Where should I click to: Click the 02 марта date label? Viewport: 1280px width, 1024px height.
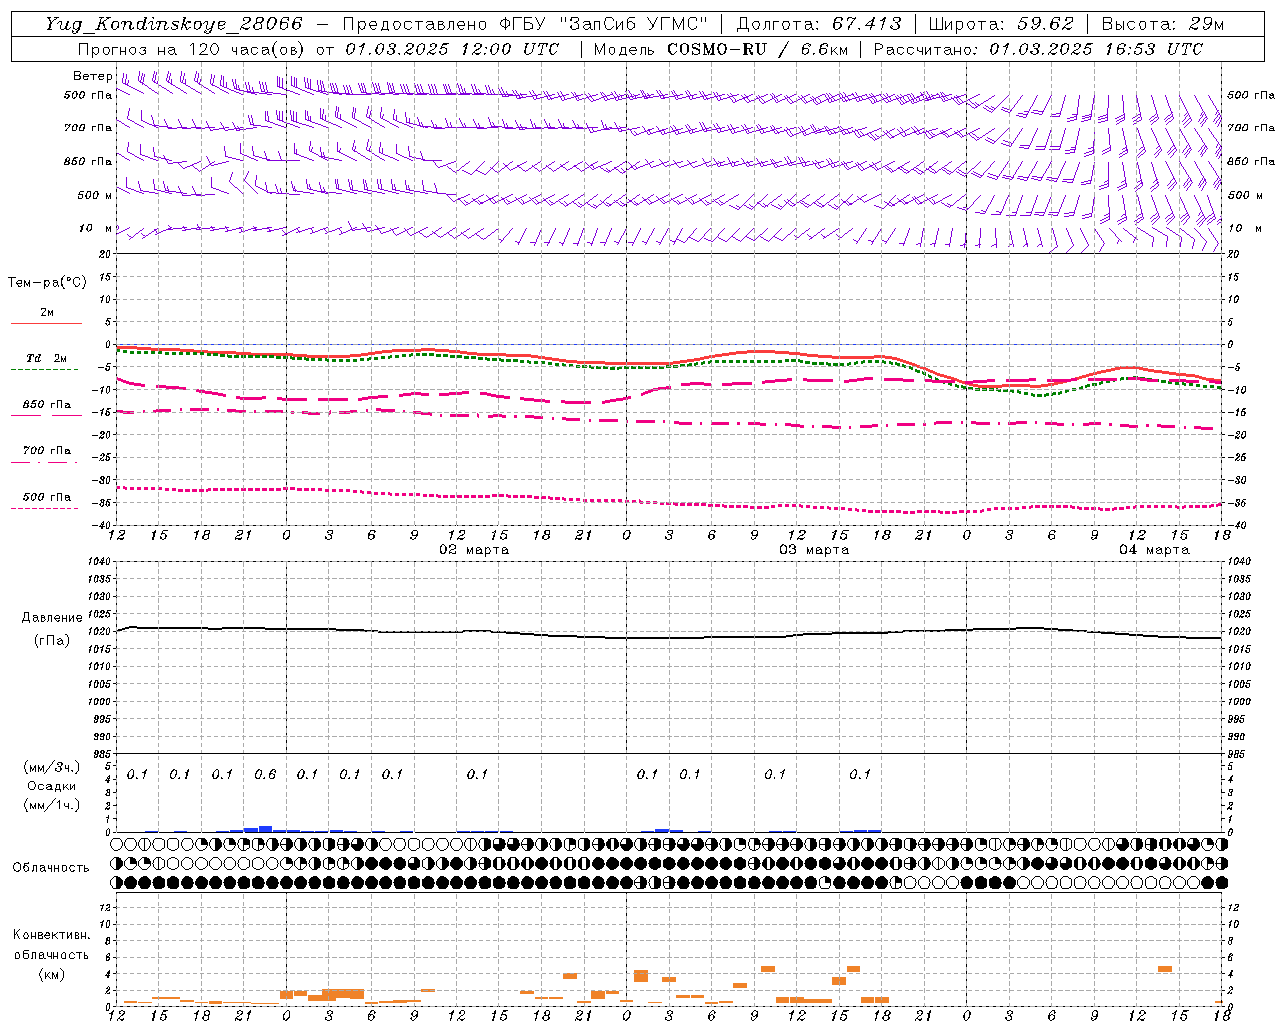pyautogui.click(x=474, y=550)
